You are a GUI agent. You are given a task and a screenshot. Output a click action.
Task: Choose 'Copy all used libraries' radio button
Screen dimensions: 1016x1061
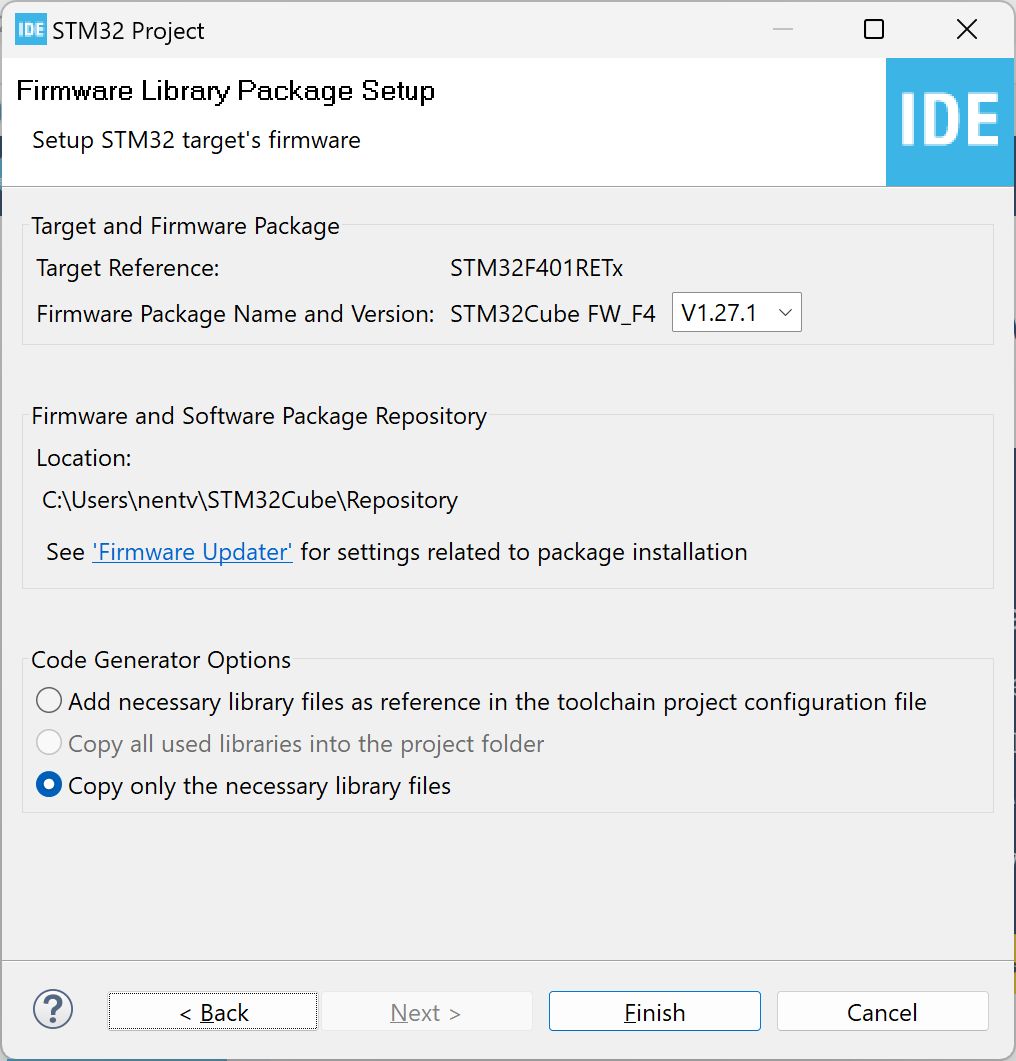pyautogui.click(x=49, y=743)
